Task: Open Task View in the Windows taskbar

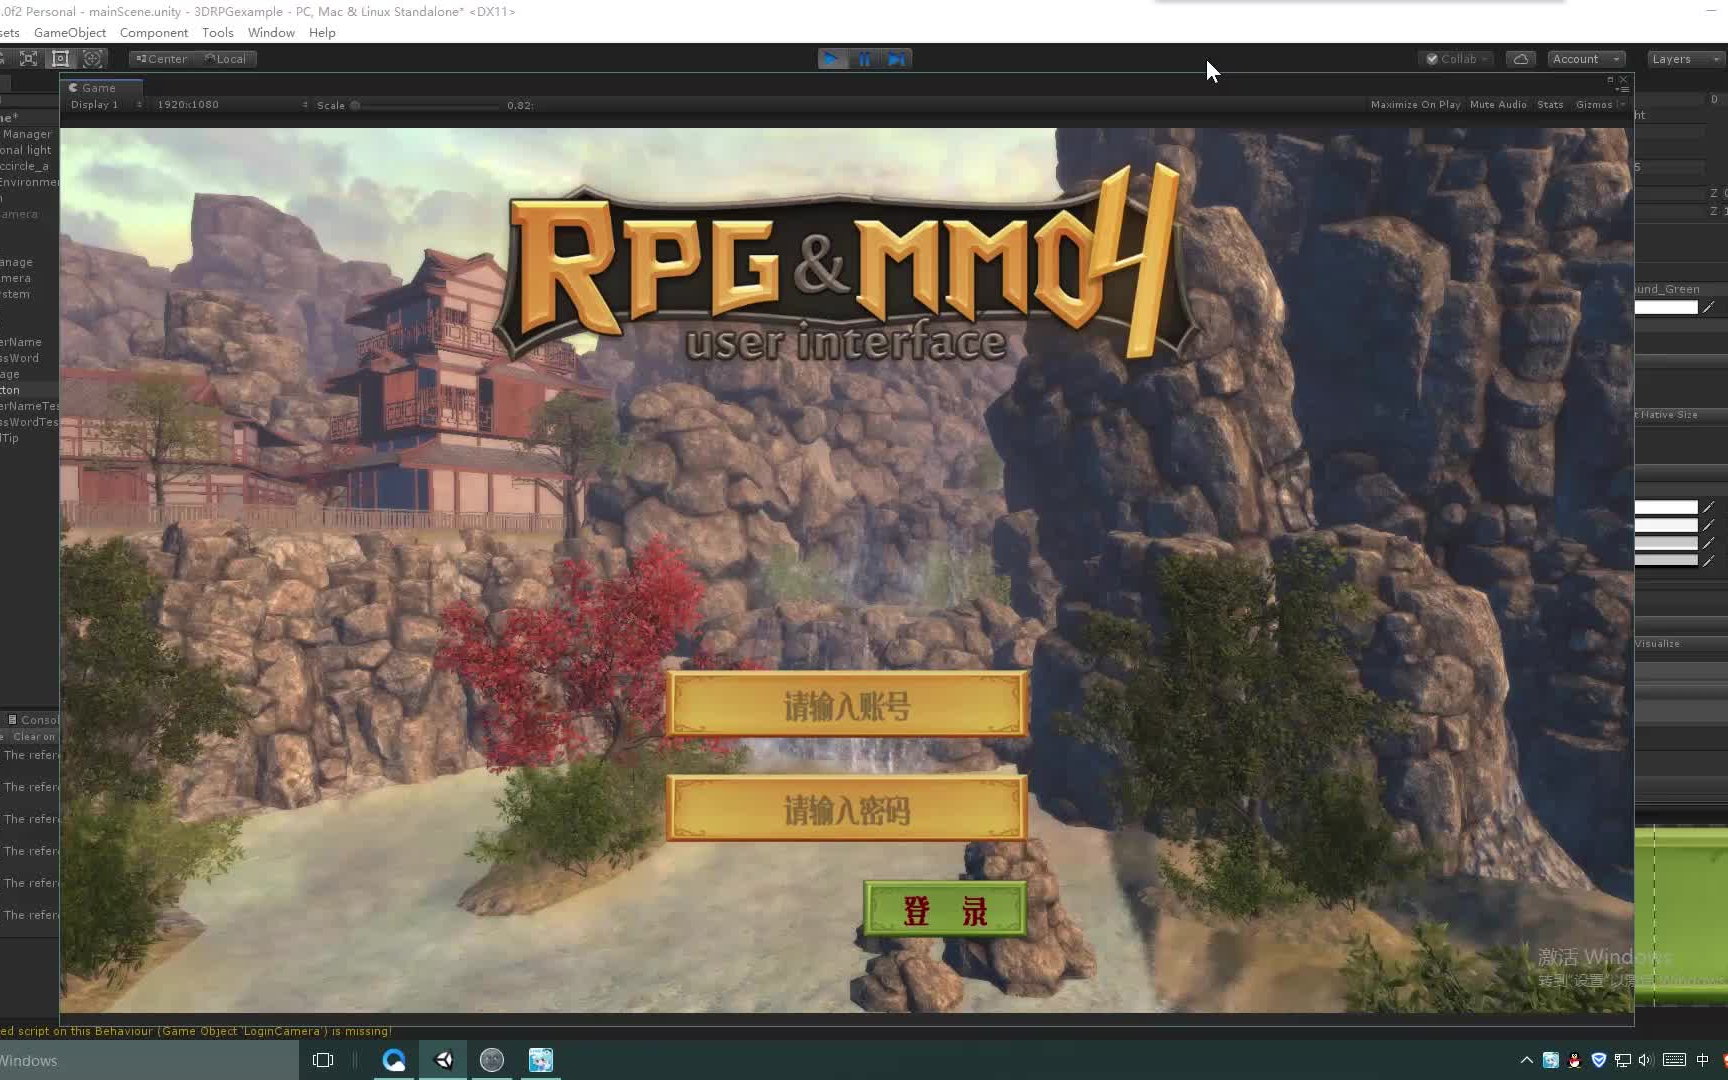Action: 323,1060
